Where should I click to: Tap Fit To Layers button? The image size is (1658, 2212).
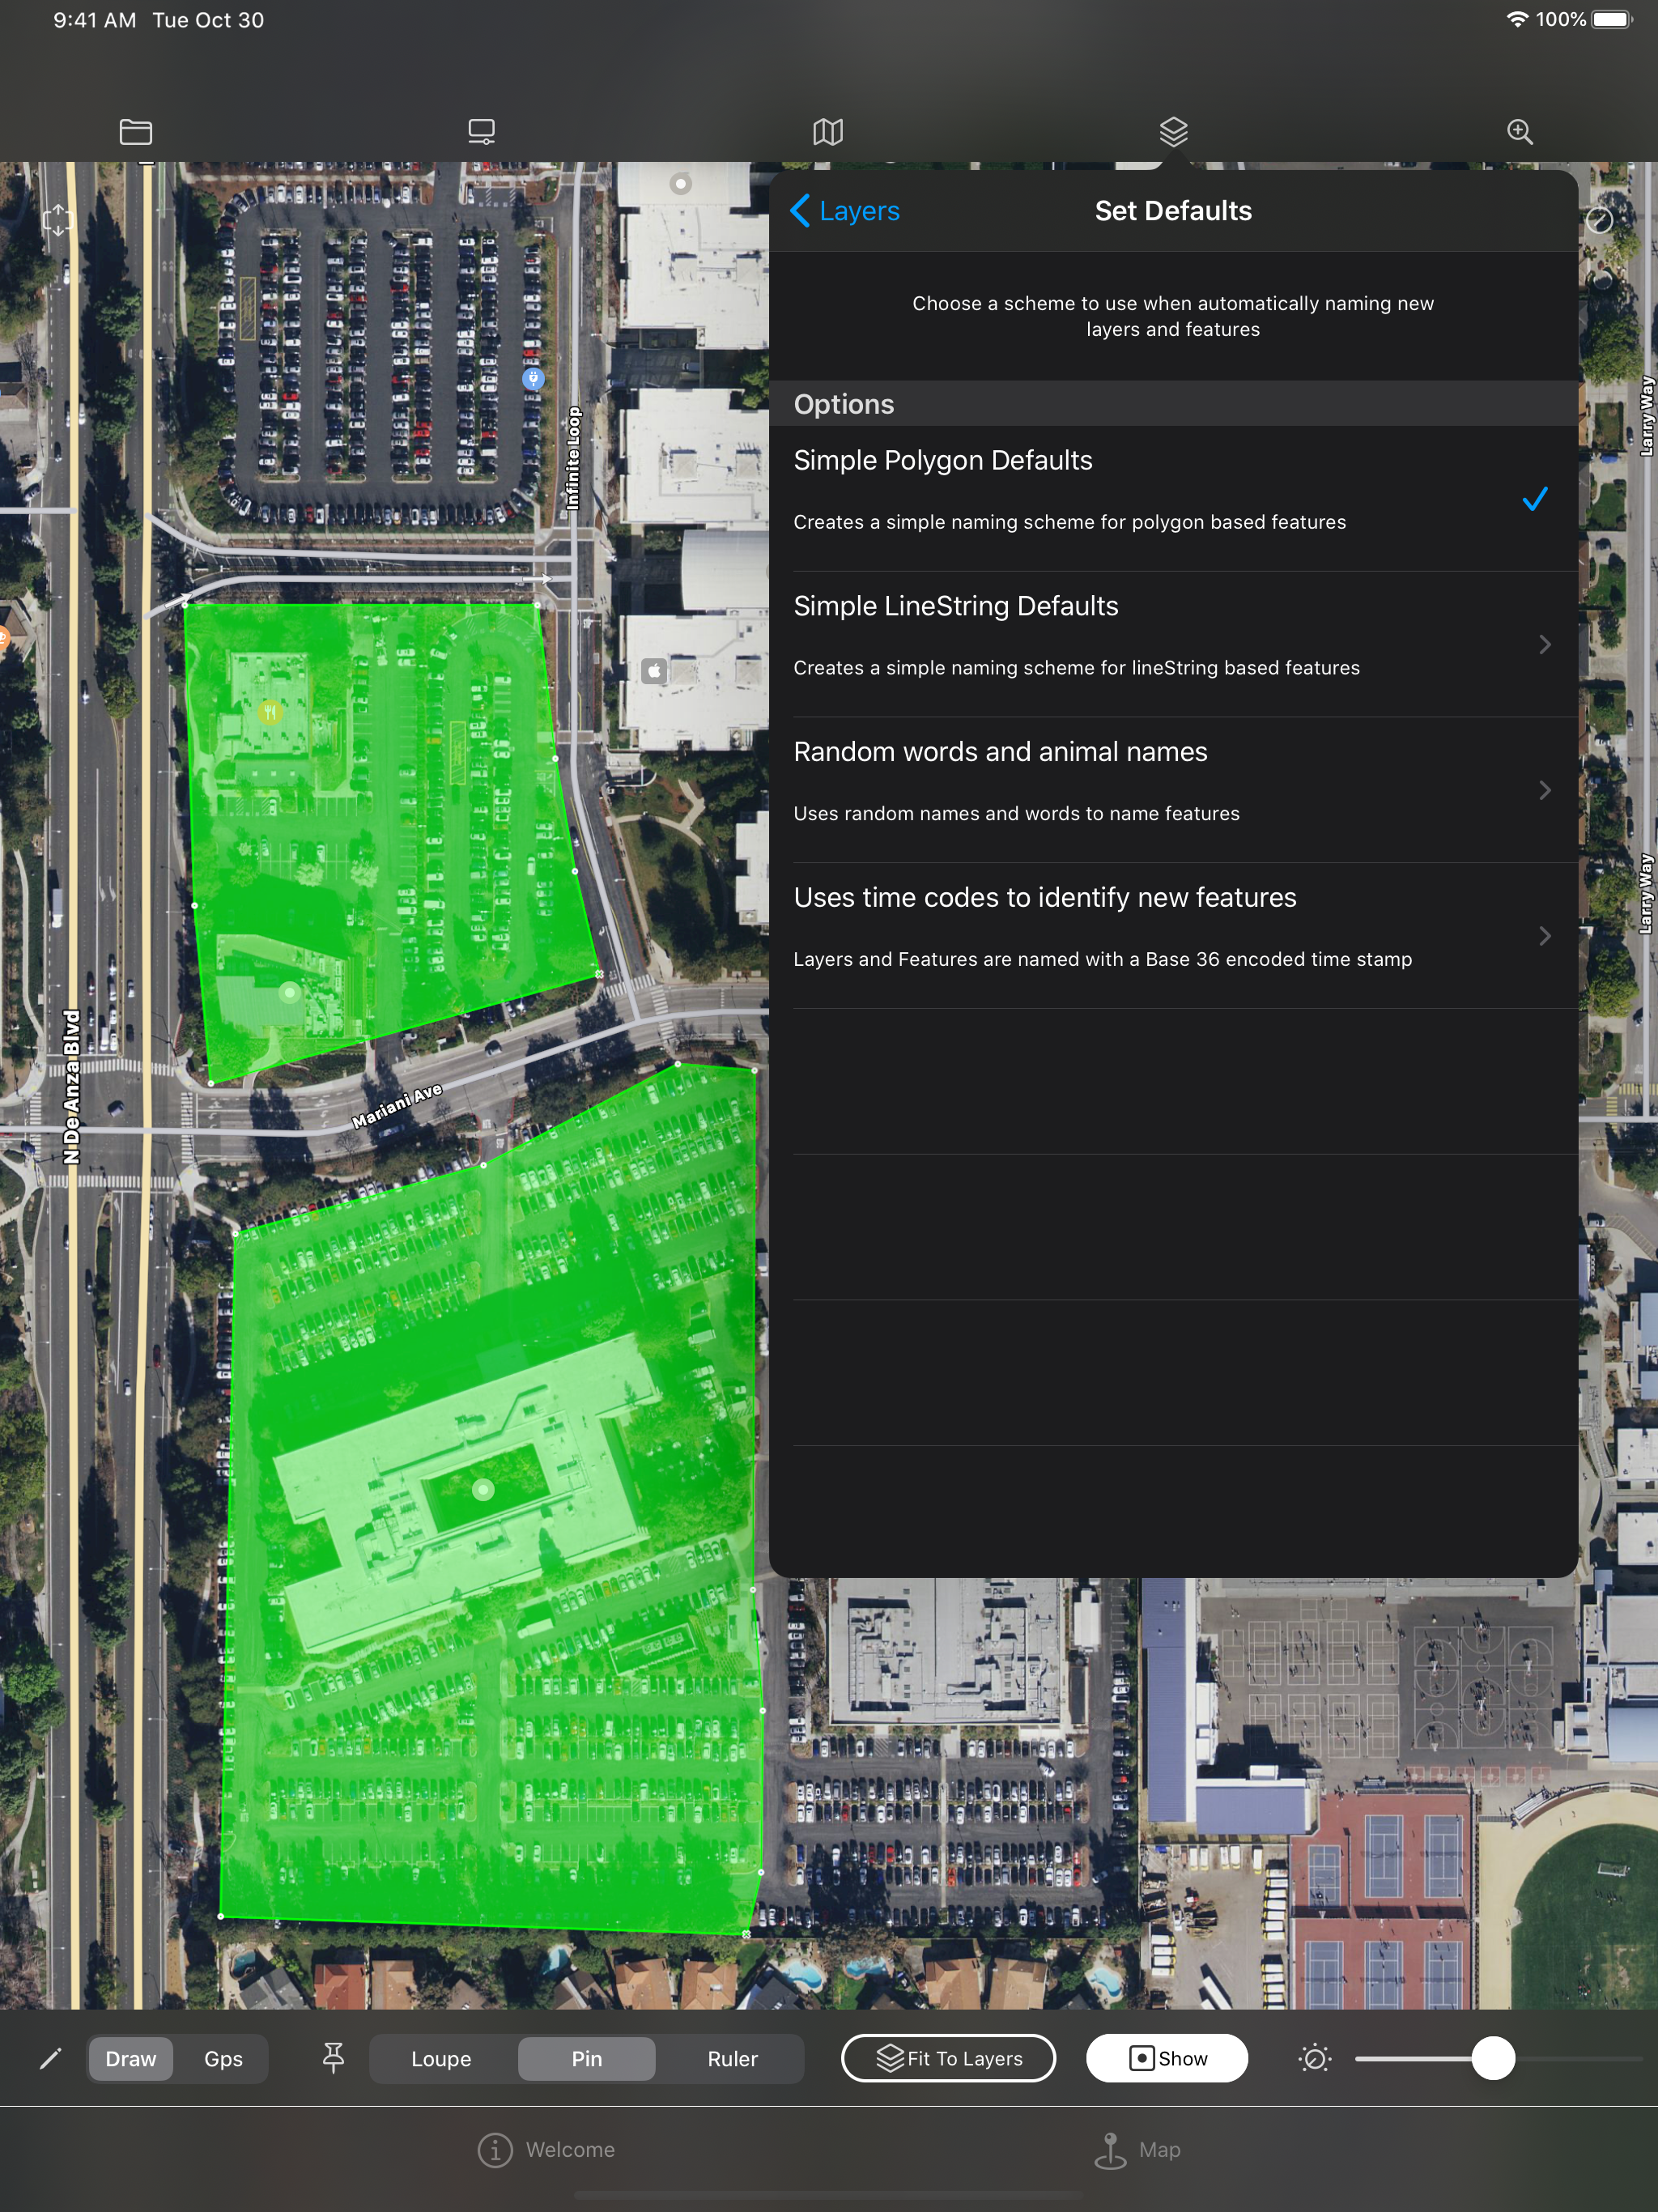[x=948, y=2058]
